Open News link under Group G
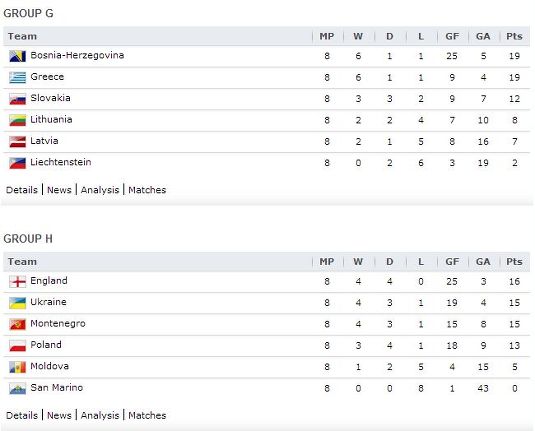 [59, 190]
